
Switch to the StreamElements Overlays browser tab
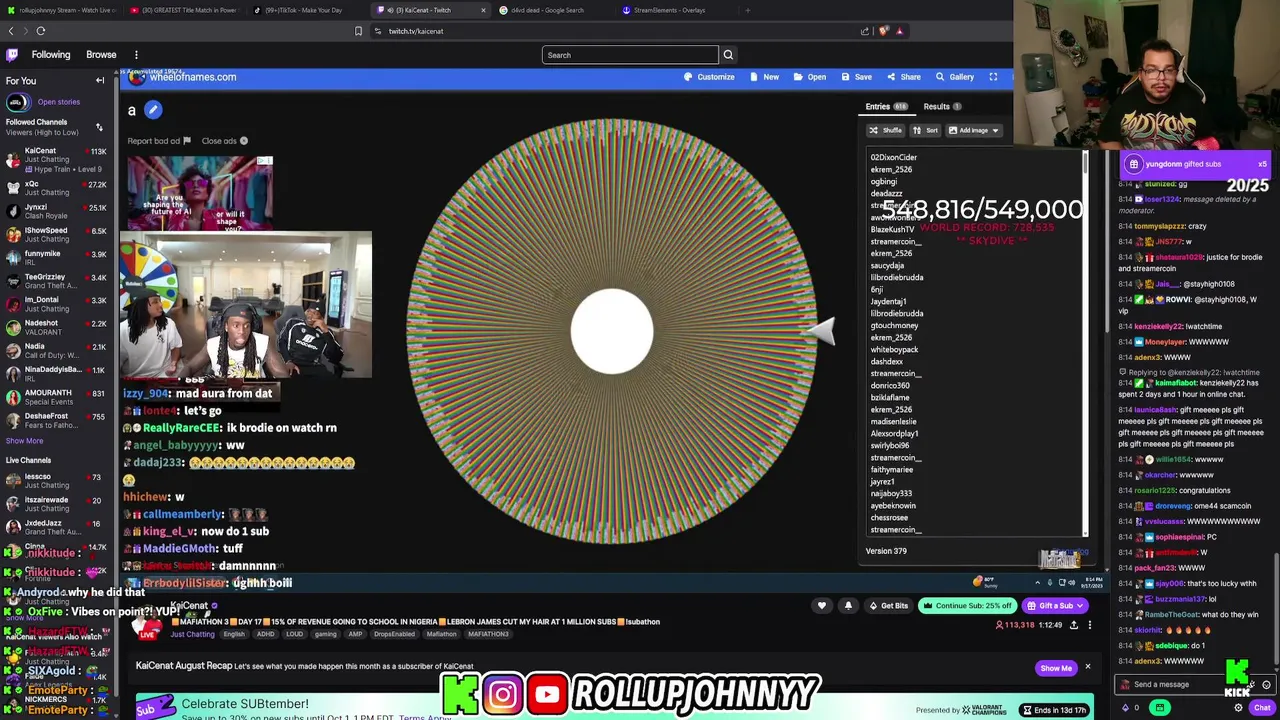click(x=671, y=10)
